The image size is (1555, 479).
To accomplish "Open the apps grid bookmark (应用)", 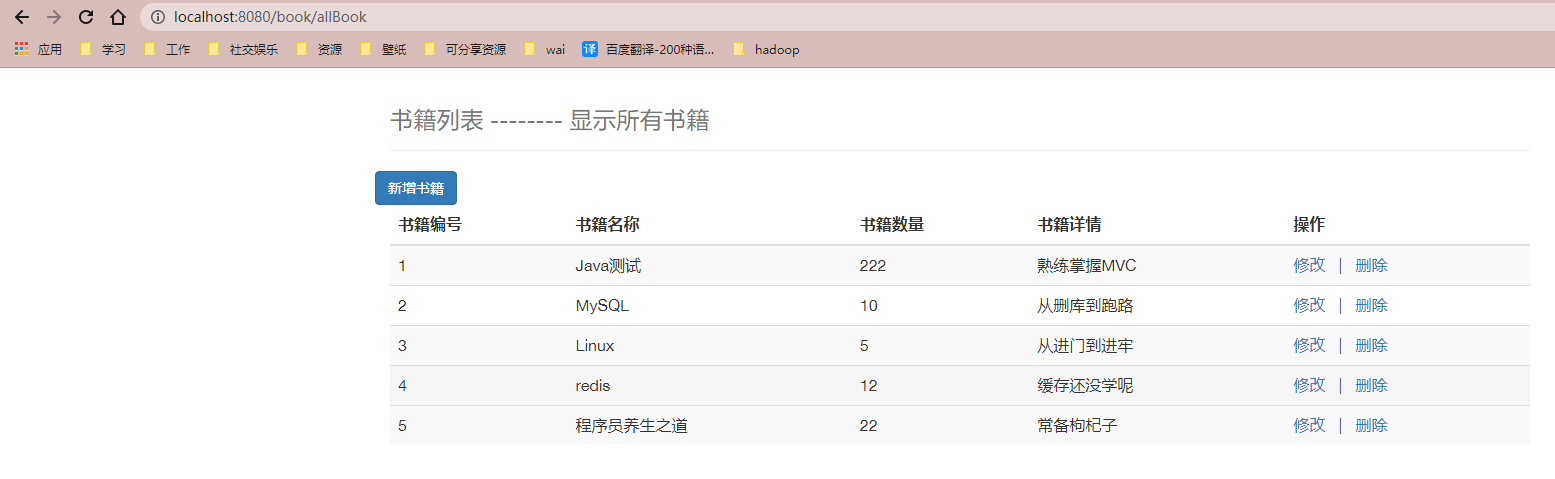I will (x=38, y=49).
